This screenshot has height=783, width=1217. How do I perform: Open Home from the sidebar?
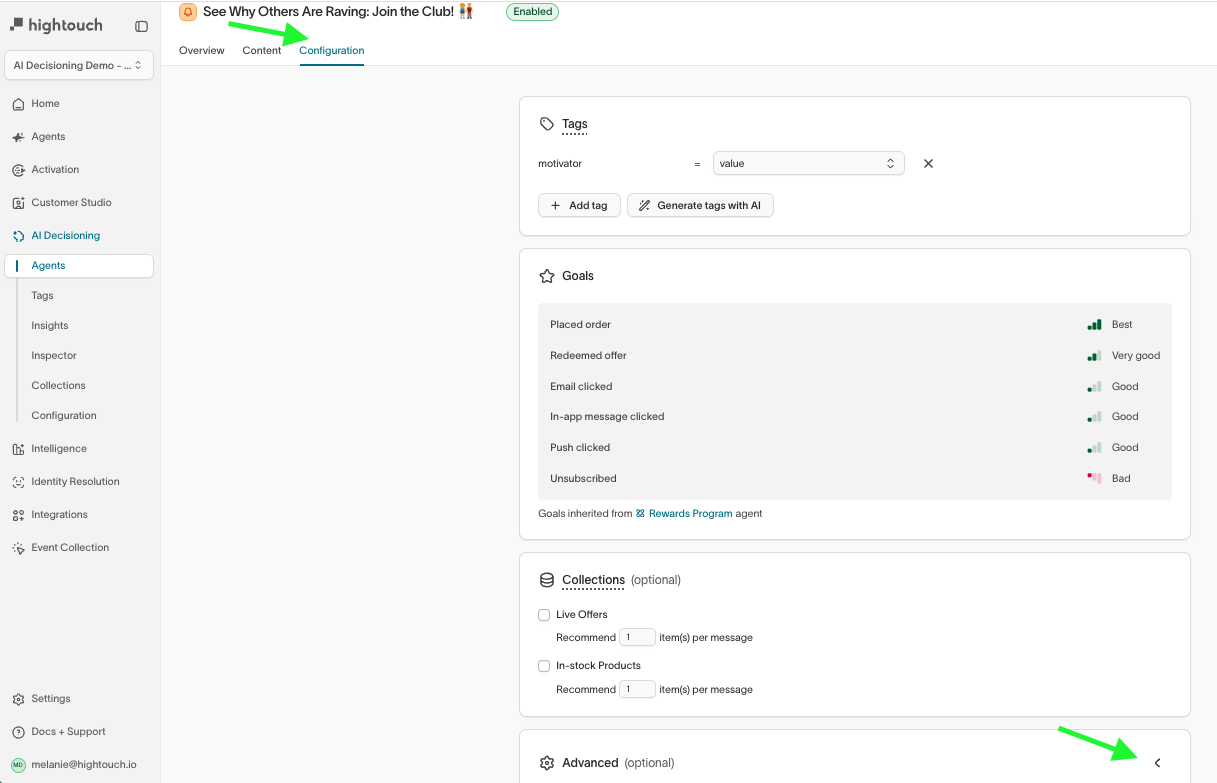pos(43,103)
